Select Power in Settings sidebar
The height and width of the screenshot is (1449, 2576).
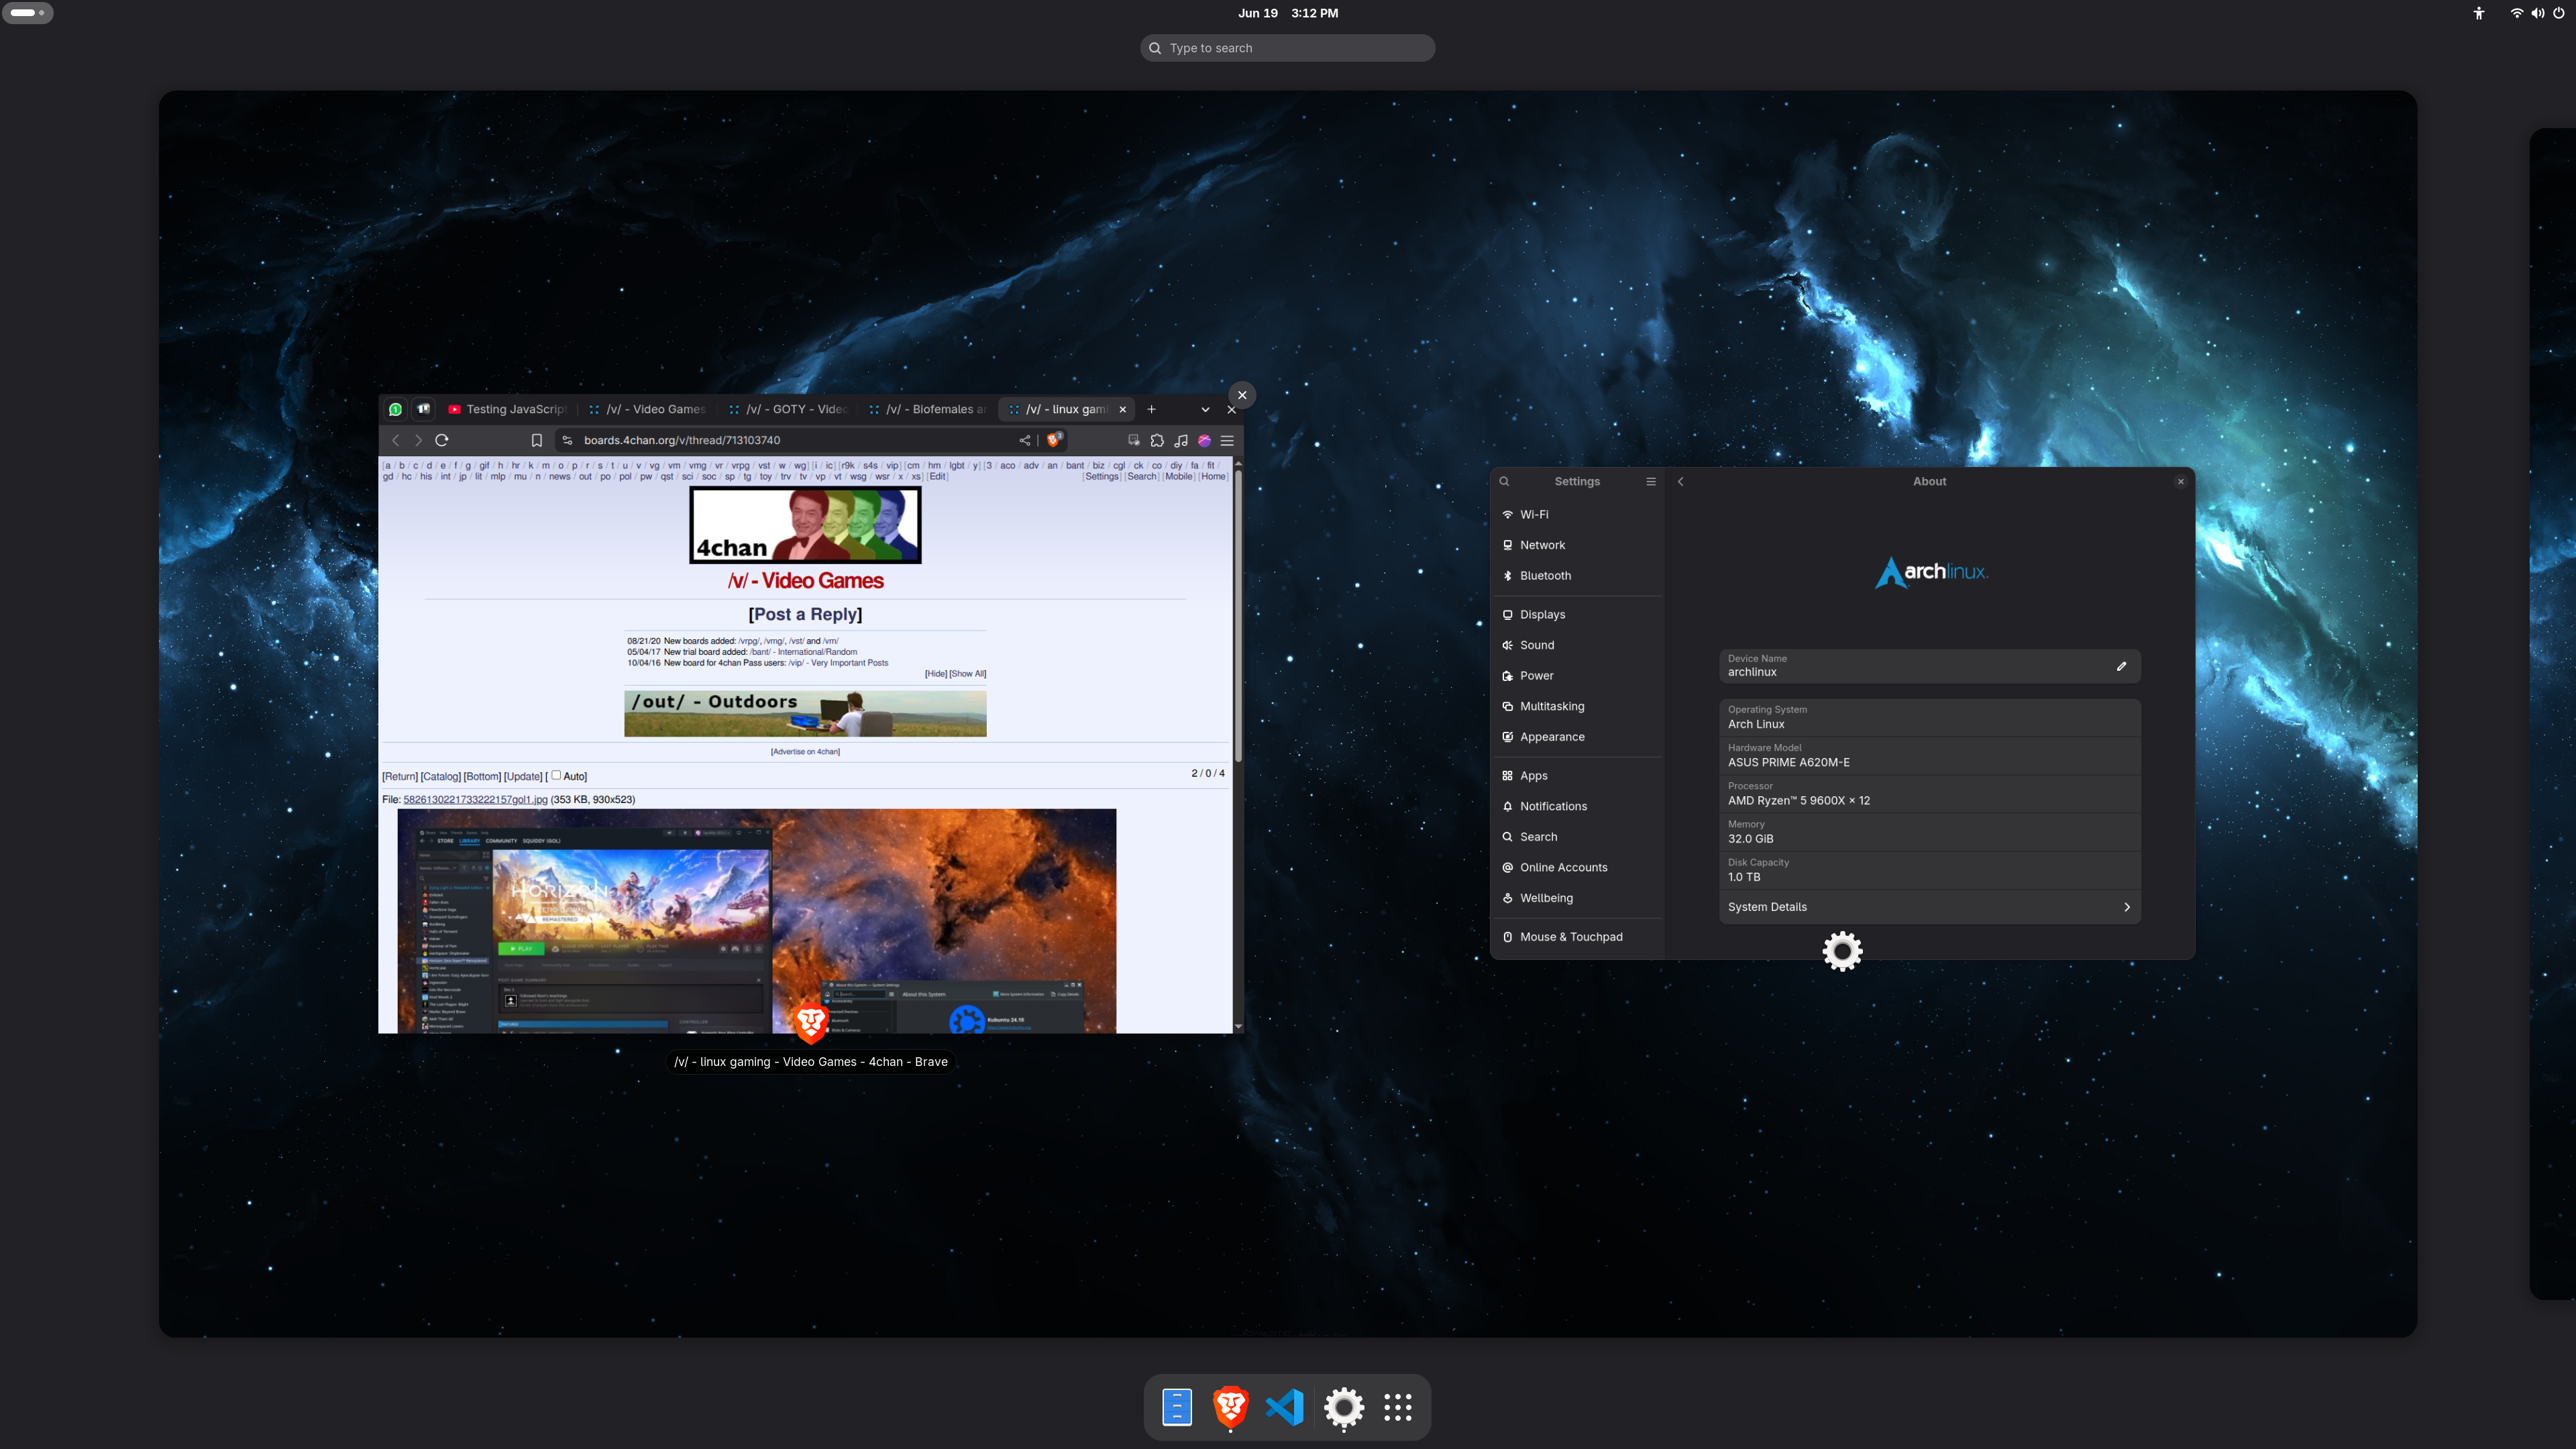(1578, 675)
